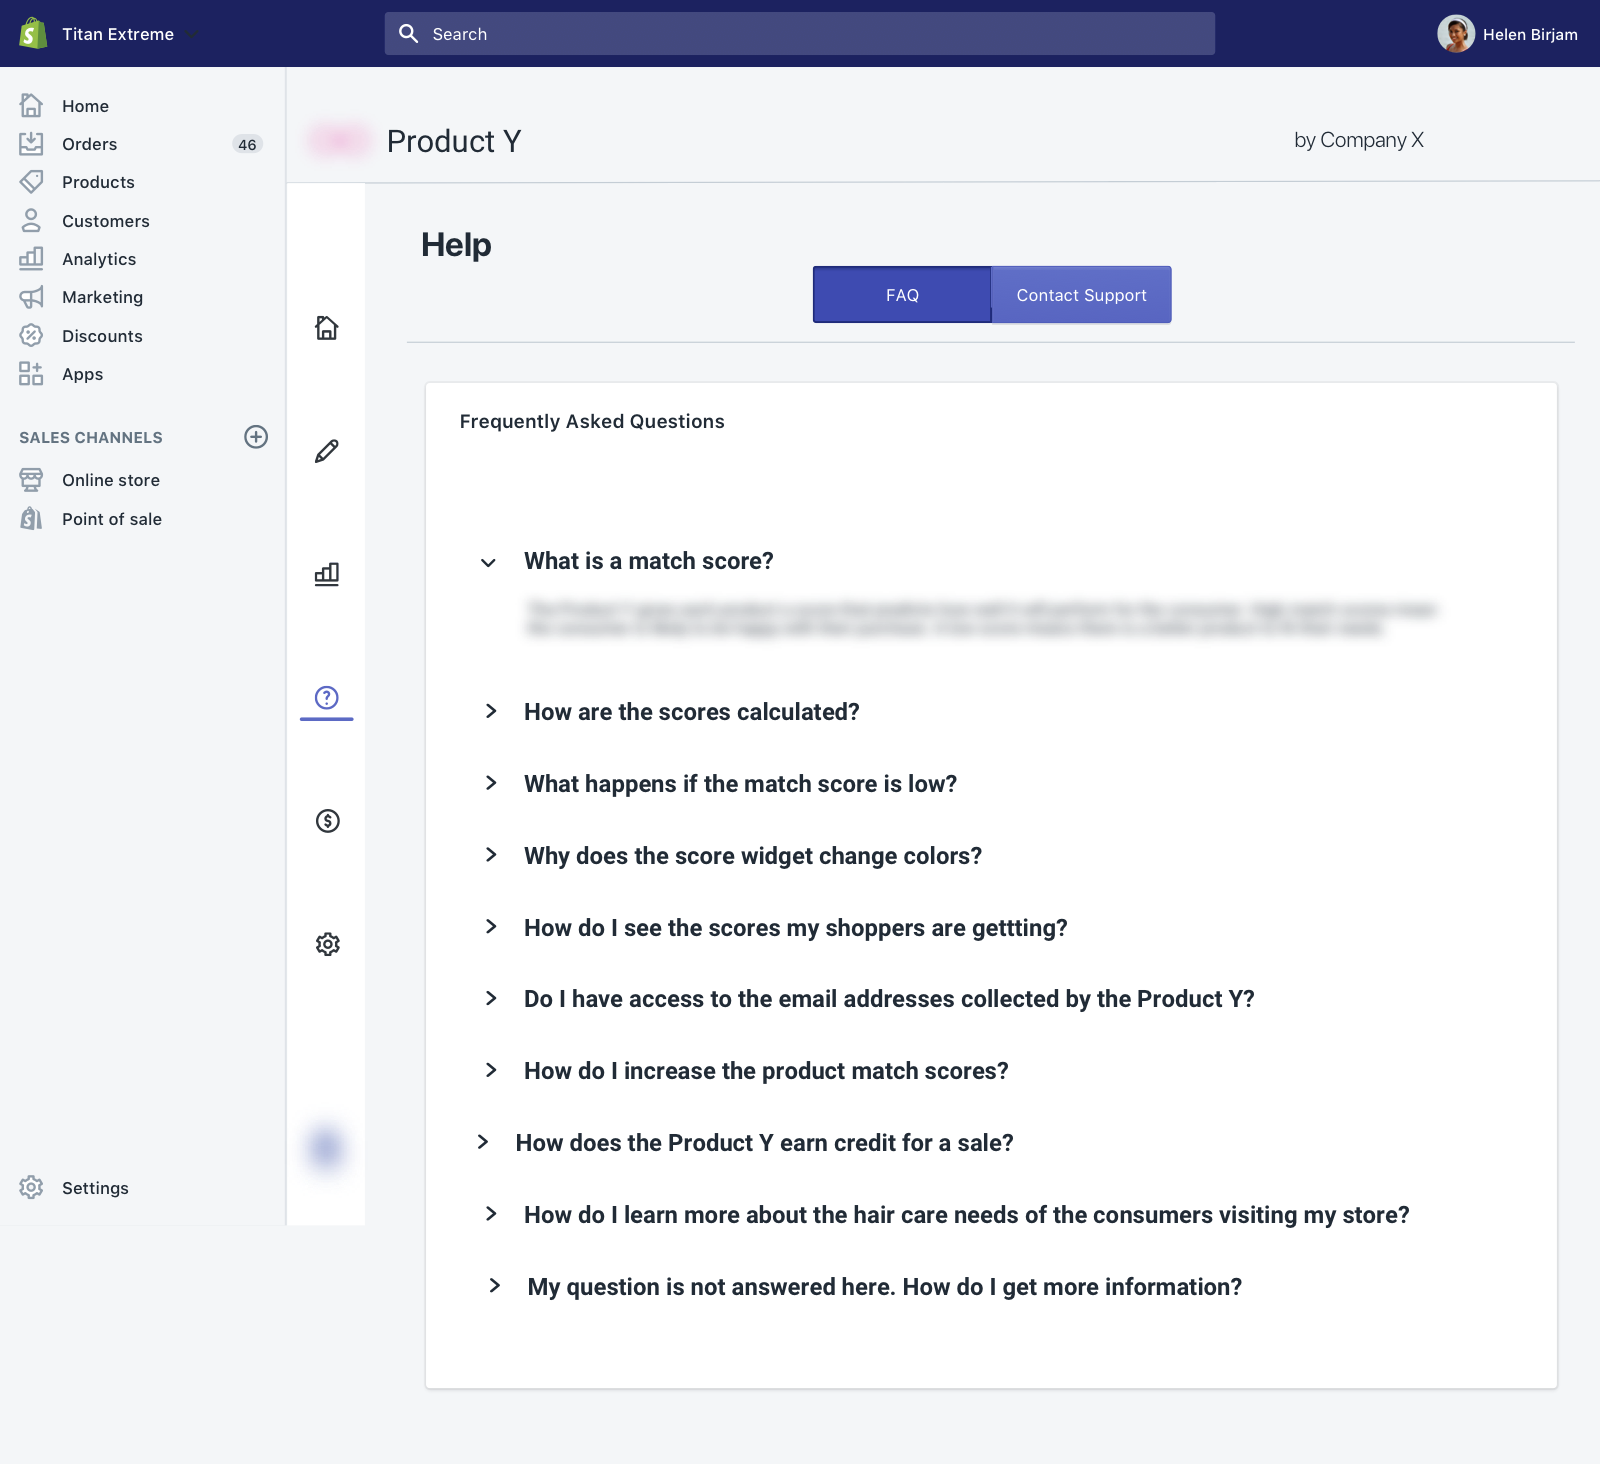Expand 'What happens if the match score is low?'

[491, 783]
